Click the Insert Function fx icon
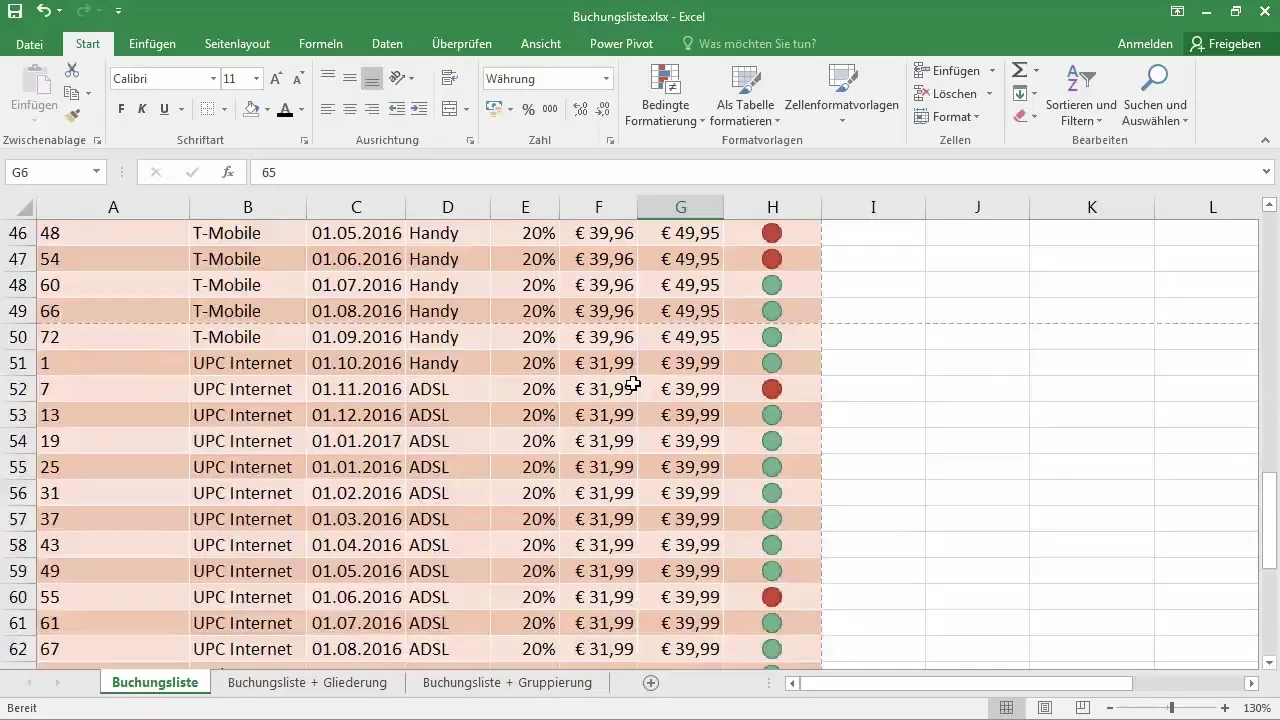This screenshot has height=720, width=1280. 228,172
